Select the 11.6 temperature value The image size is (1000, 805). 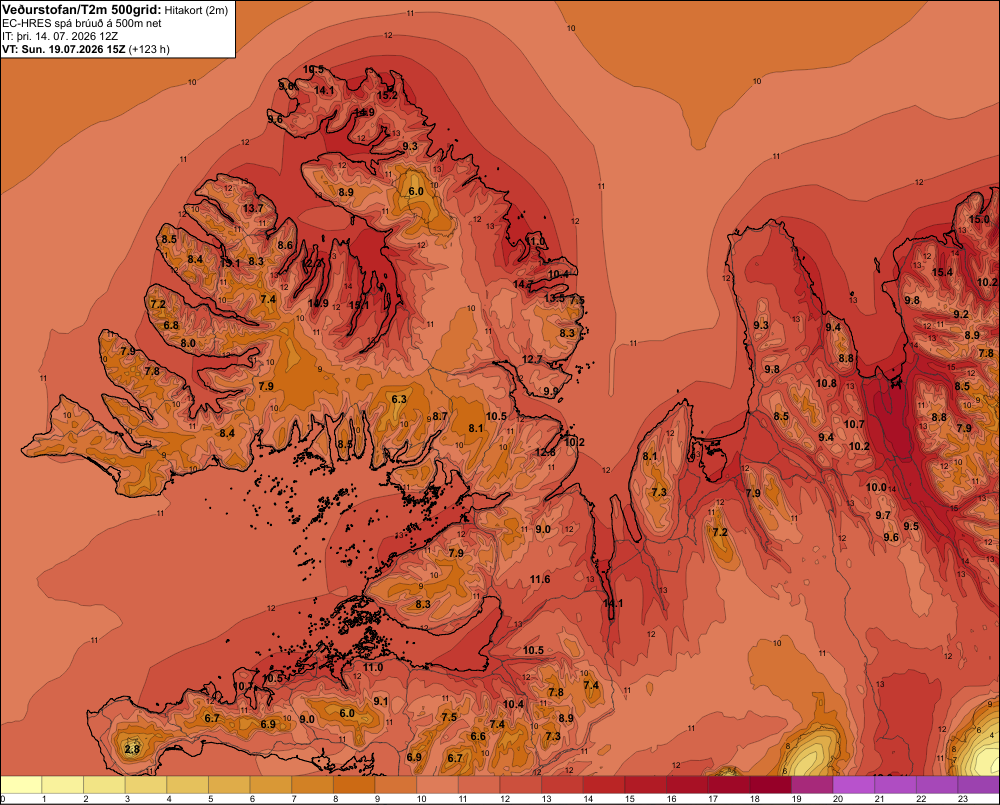tap(540, 579)
